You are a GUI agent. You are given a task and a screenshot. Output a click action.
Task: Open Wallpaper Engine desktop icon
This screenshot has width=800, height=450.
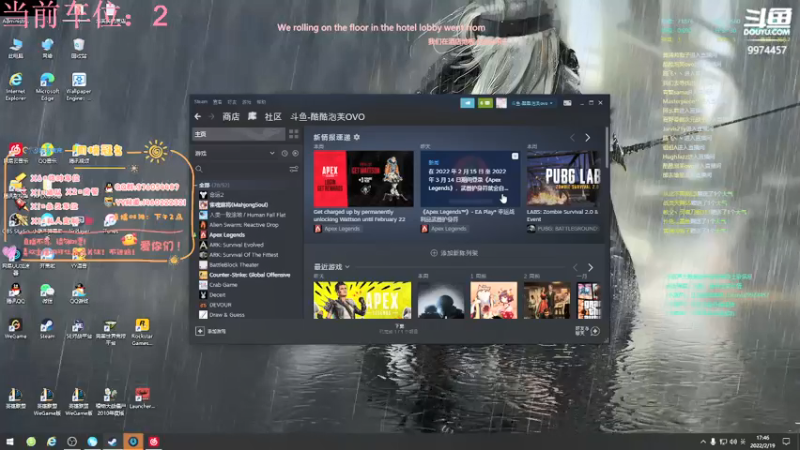(x=79, y=86)
